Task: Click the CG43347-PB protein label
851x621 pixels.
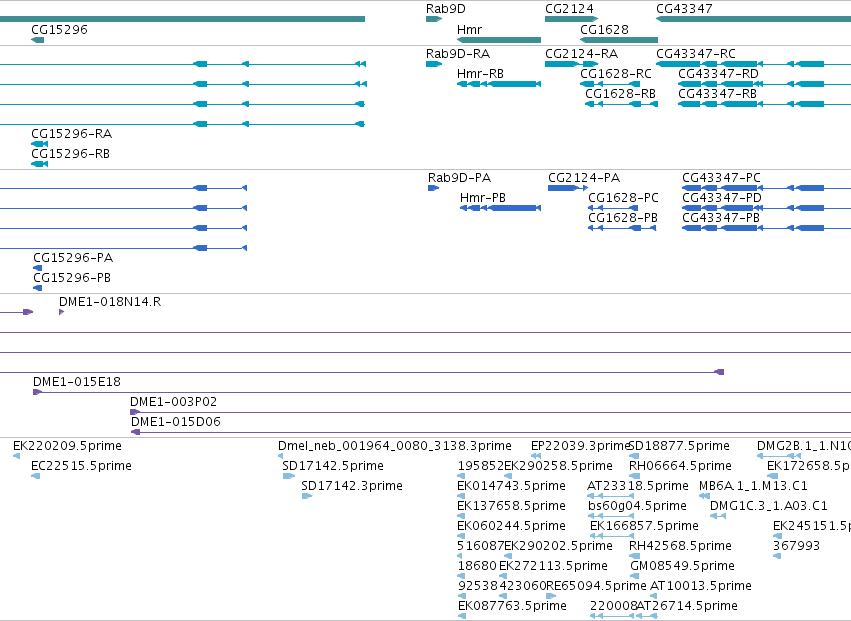Action: click(x=721, y=218)
